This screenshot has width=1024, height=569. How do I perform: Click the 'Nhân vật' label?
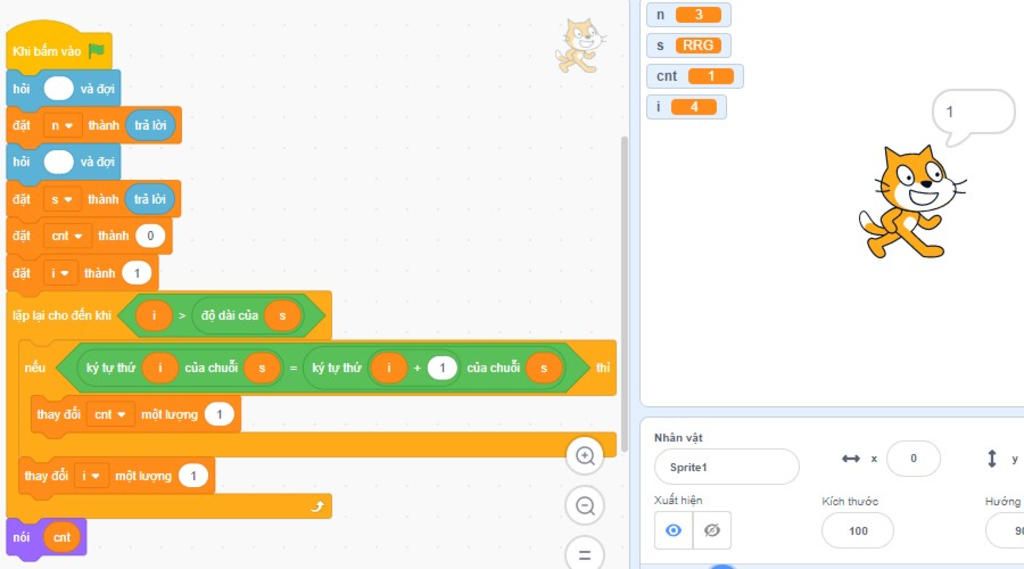tap(679, 438)
